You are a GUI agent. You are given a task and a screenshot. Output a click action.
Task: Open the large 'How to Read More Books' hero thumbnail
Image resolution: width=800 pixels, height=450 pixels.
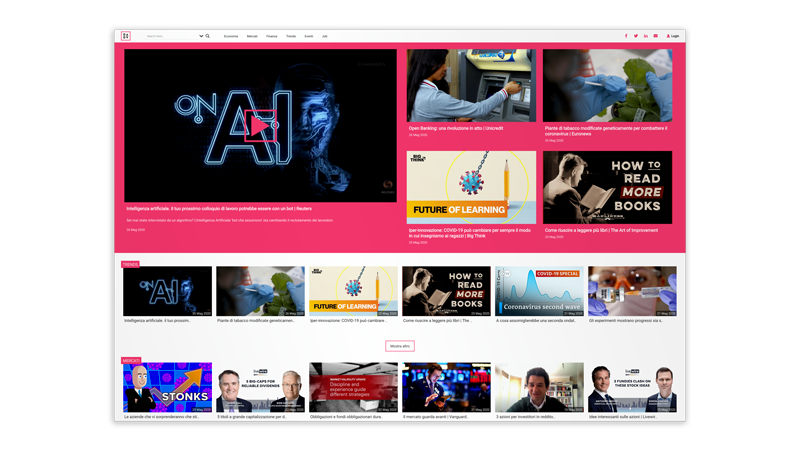click(x=607, y=187)
